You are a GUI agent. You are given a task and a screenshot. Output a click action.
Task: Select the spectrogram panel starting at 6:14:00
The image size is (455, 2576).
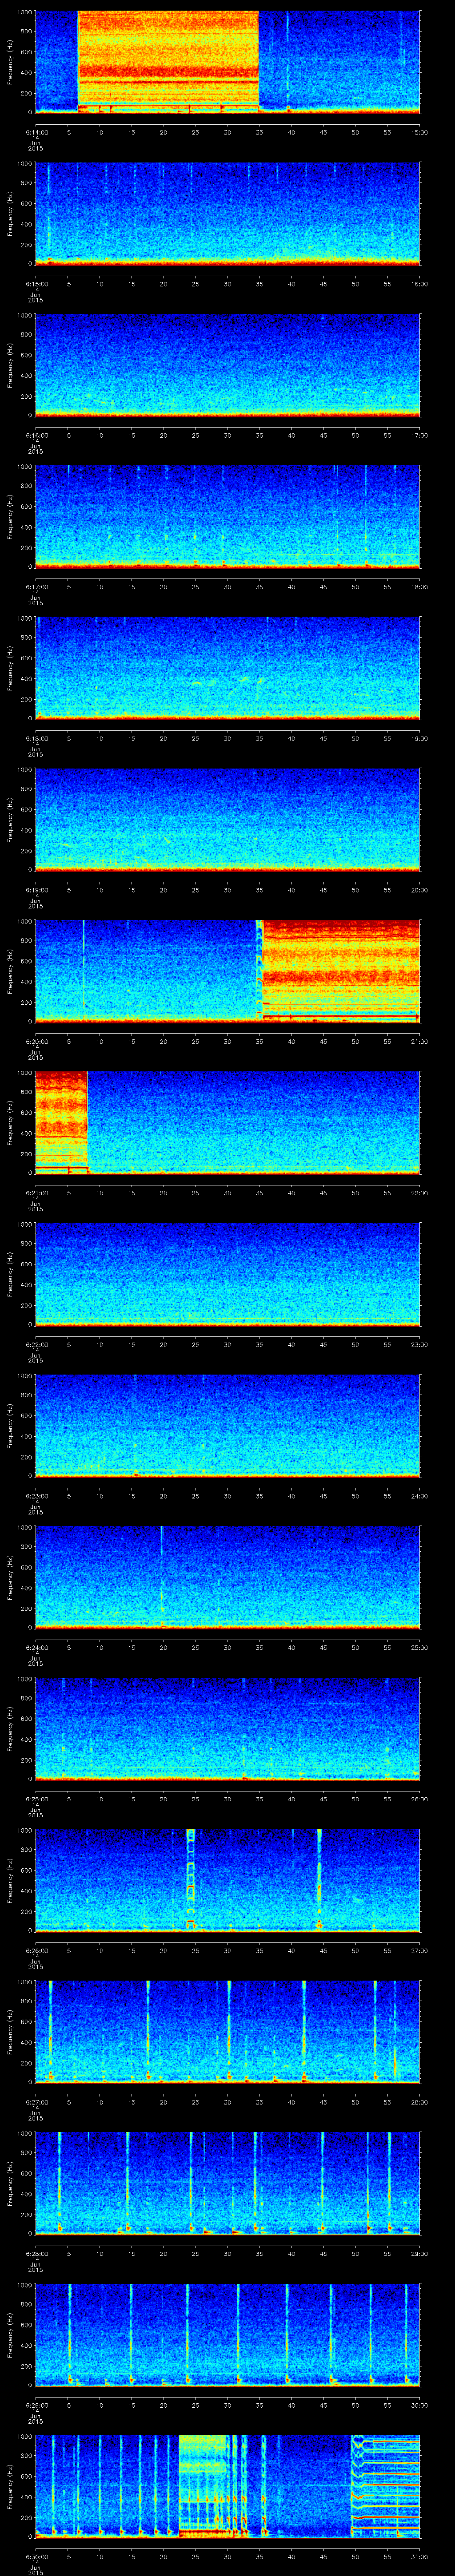pos(227,62)
